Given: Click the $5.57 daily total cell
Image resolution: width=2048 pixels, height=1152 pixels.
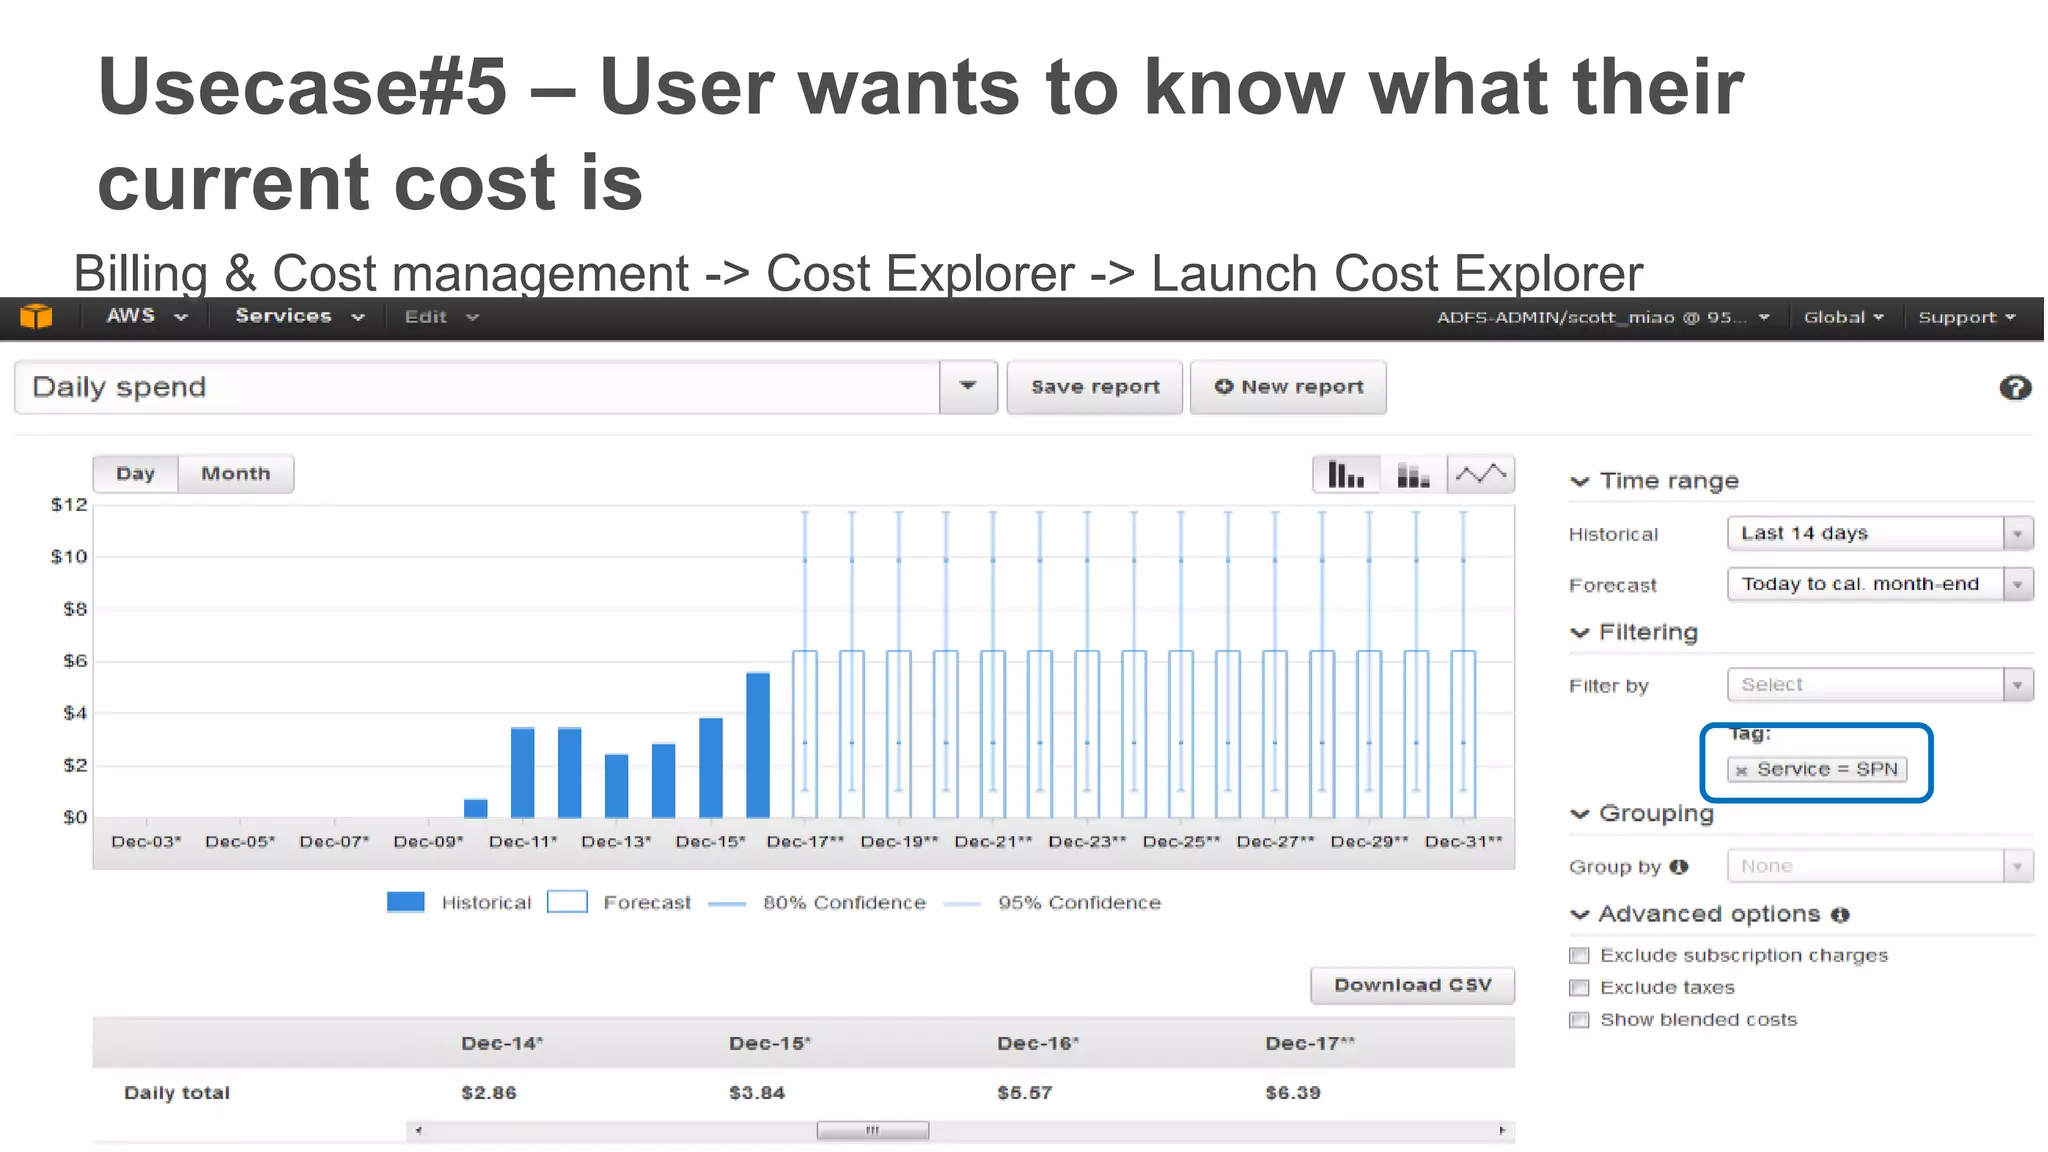Looking at the screenshot, I should coord(1025,1093).
